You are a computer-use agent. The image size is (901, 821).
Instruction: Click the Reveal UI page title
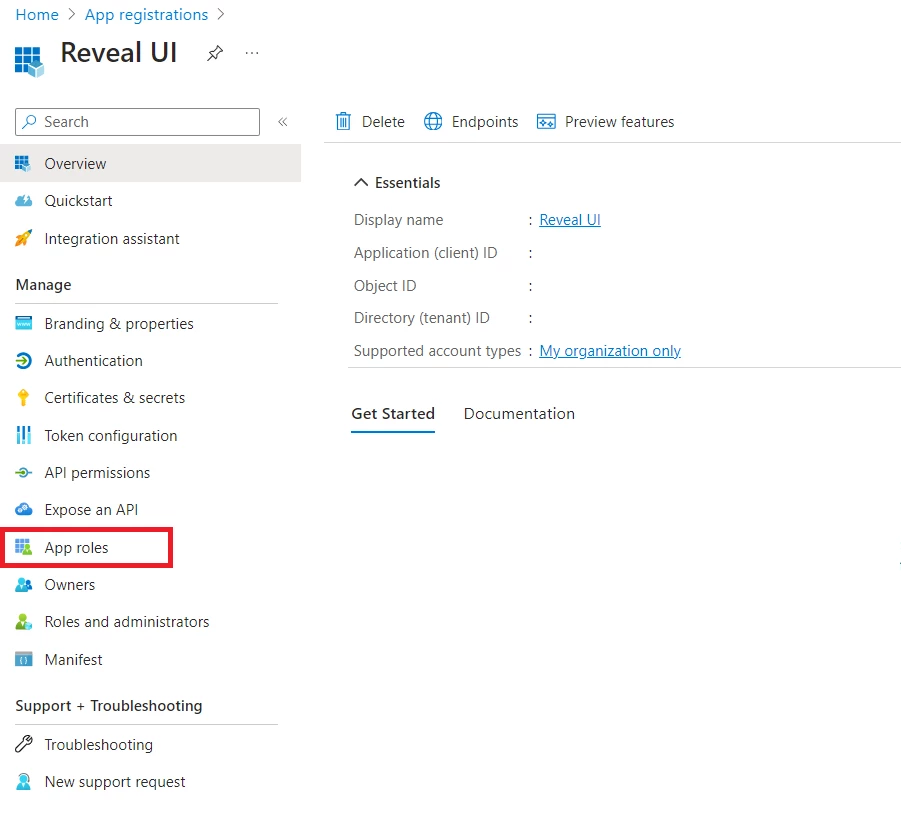119,53
